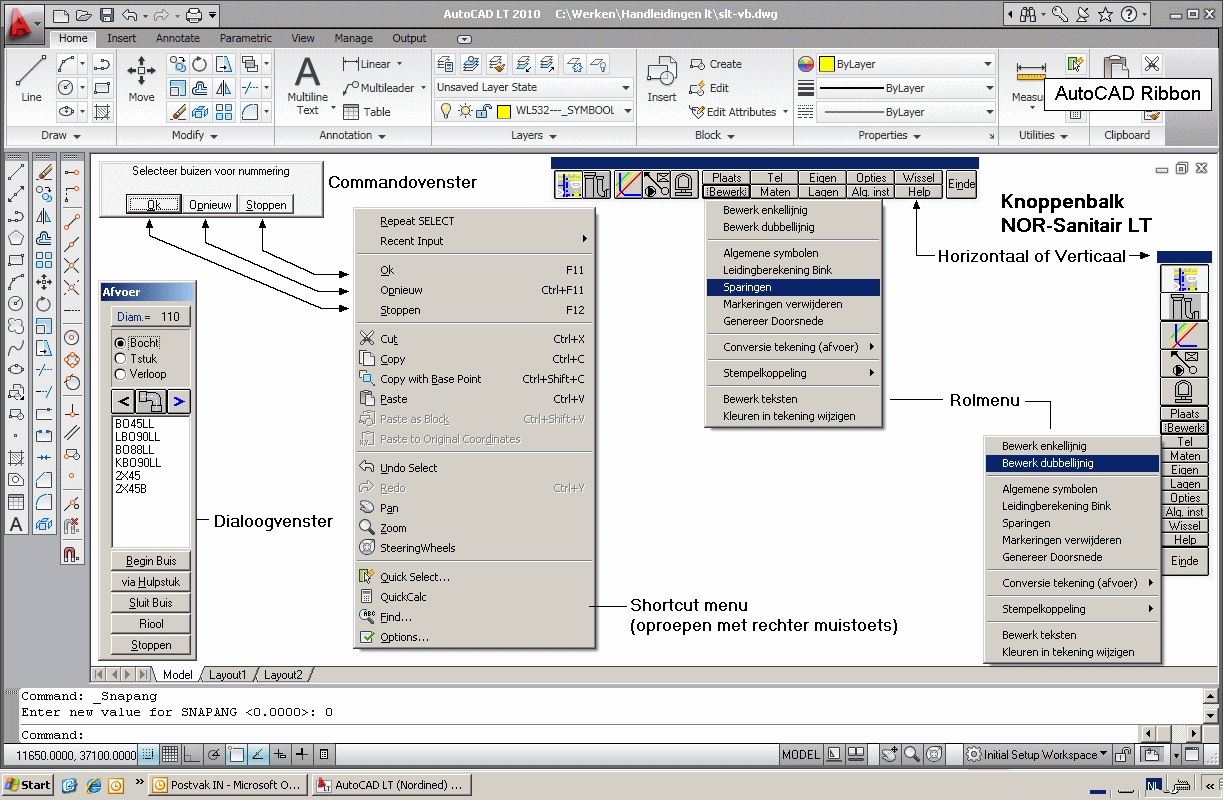Switch to the Insert ribbon tab
This screenshot has width=1223, height=800.
pyautogui.click(x=122, y=38)
